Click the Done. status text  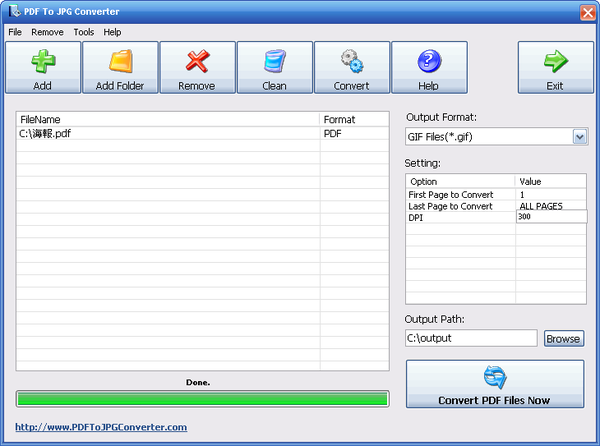[x=198, y=382]
